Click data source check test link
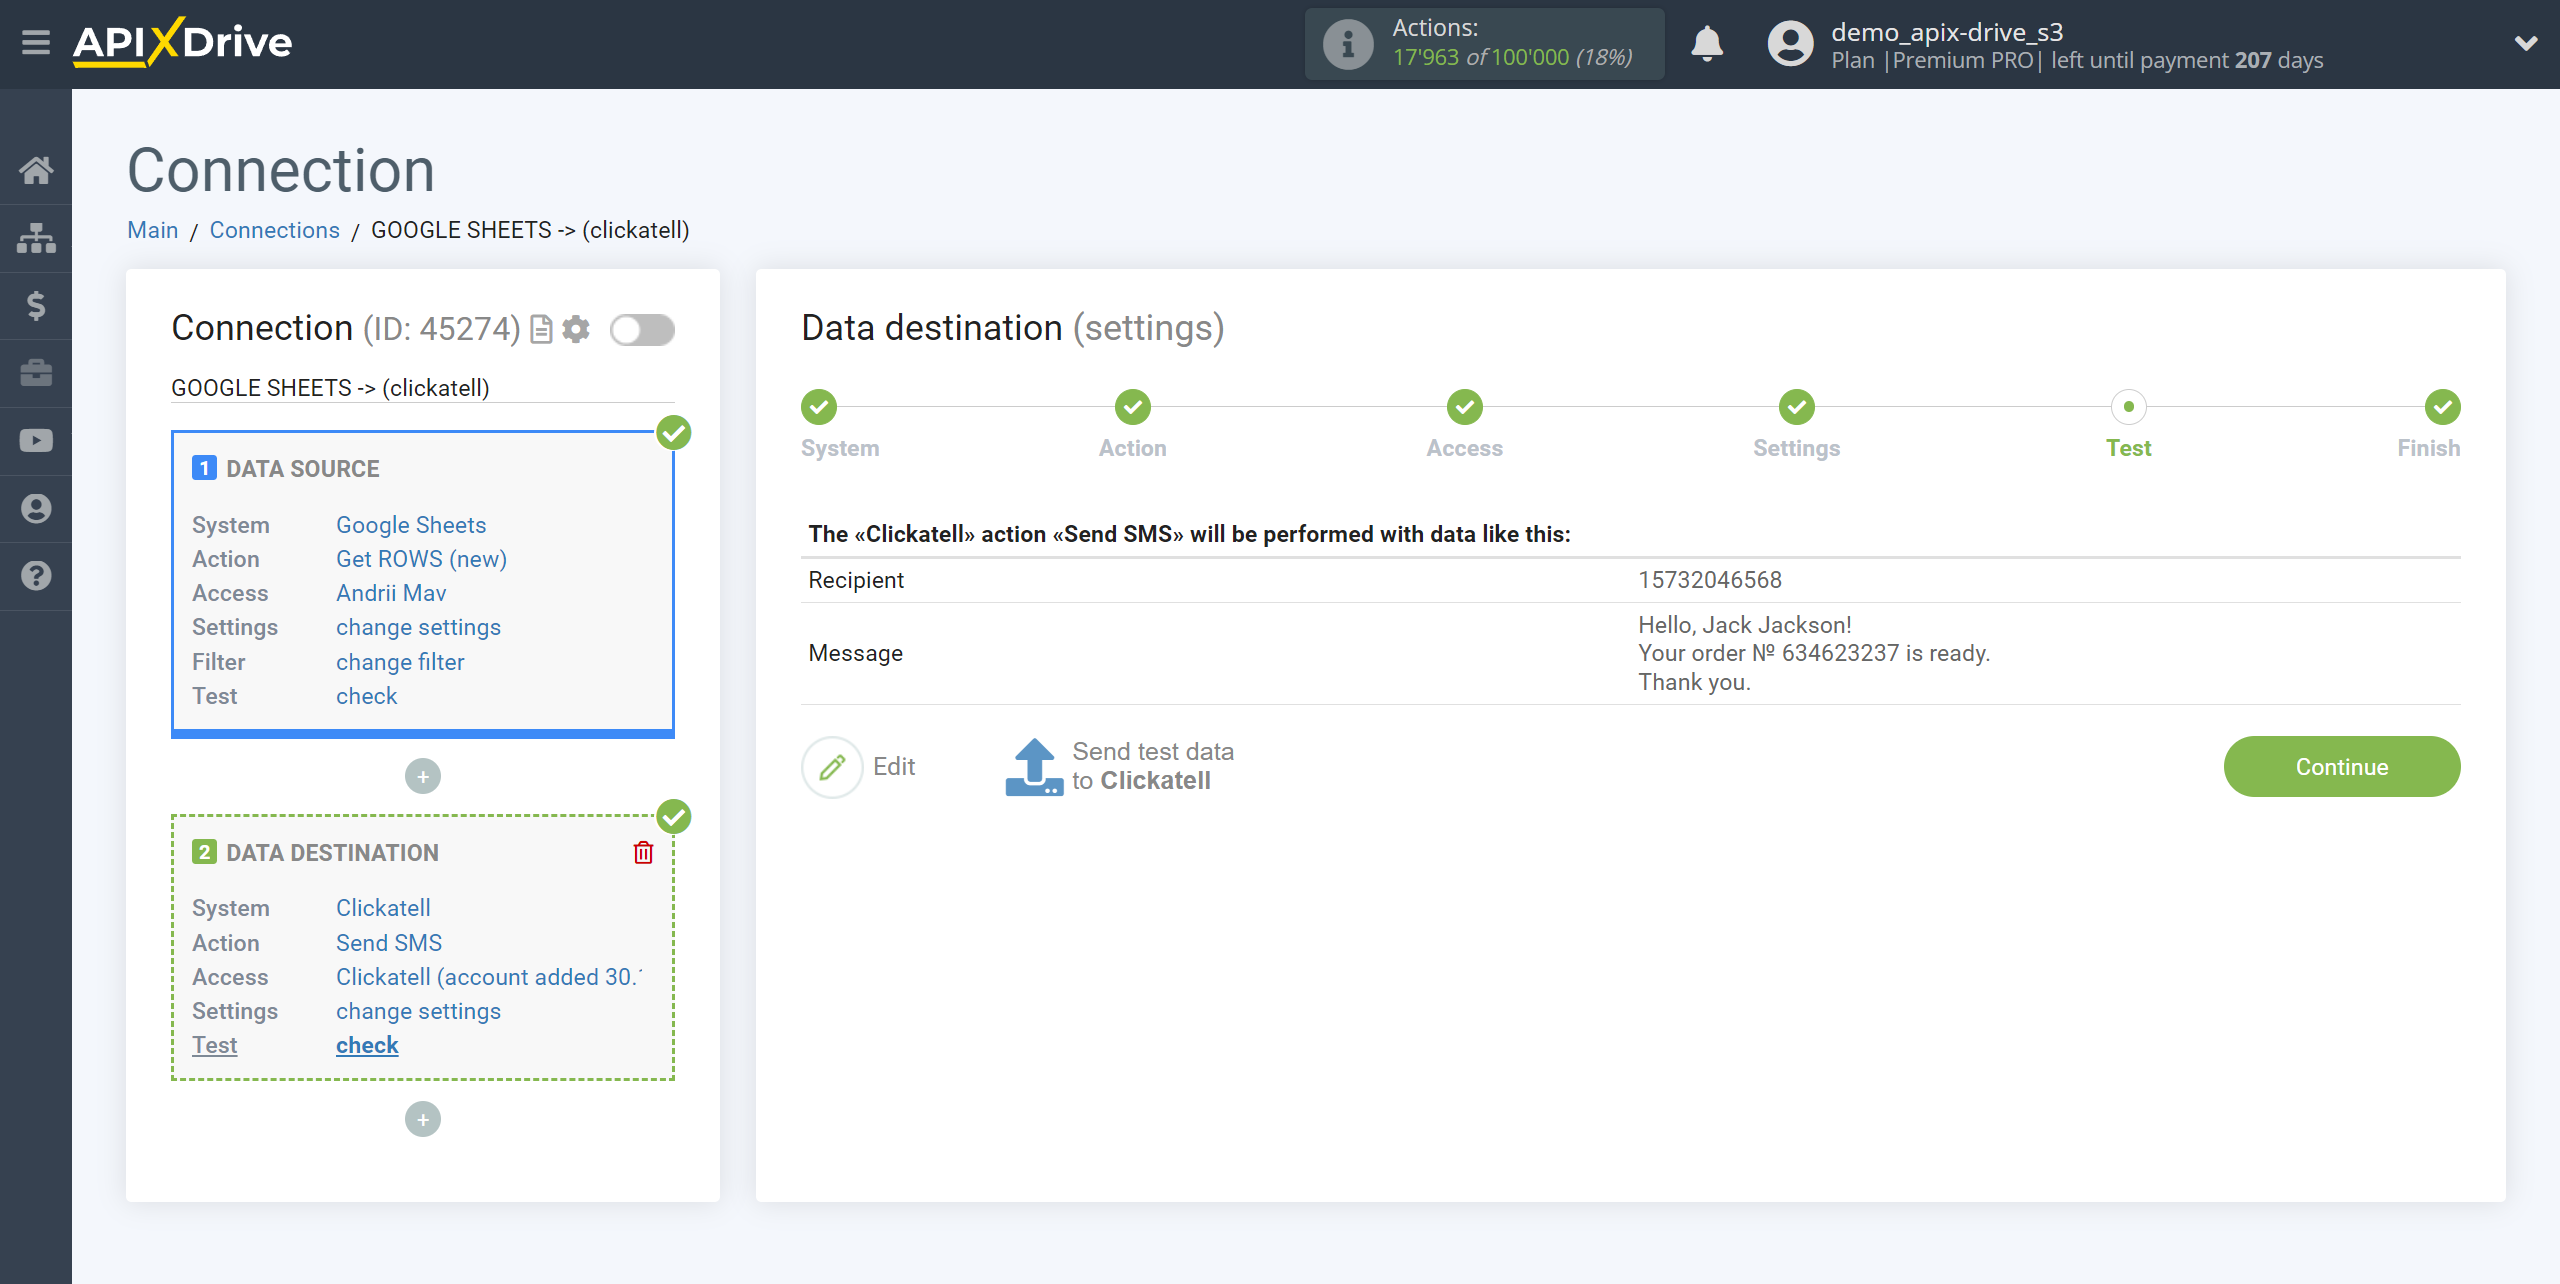This screenshot has height=1284, width=2560. (366, 696)
